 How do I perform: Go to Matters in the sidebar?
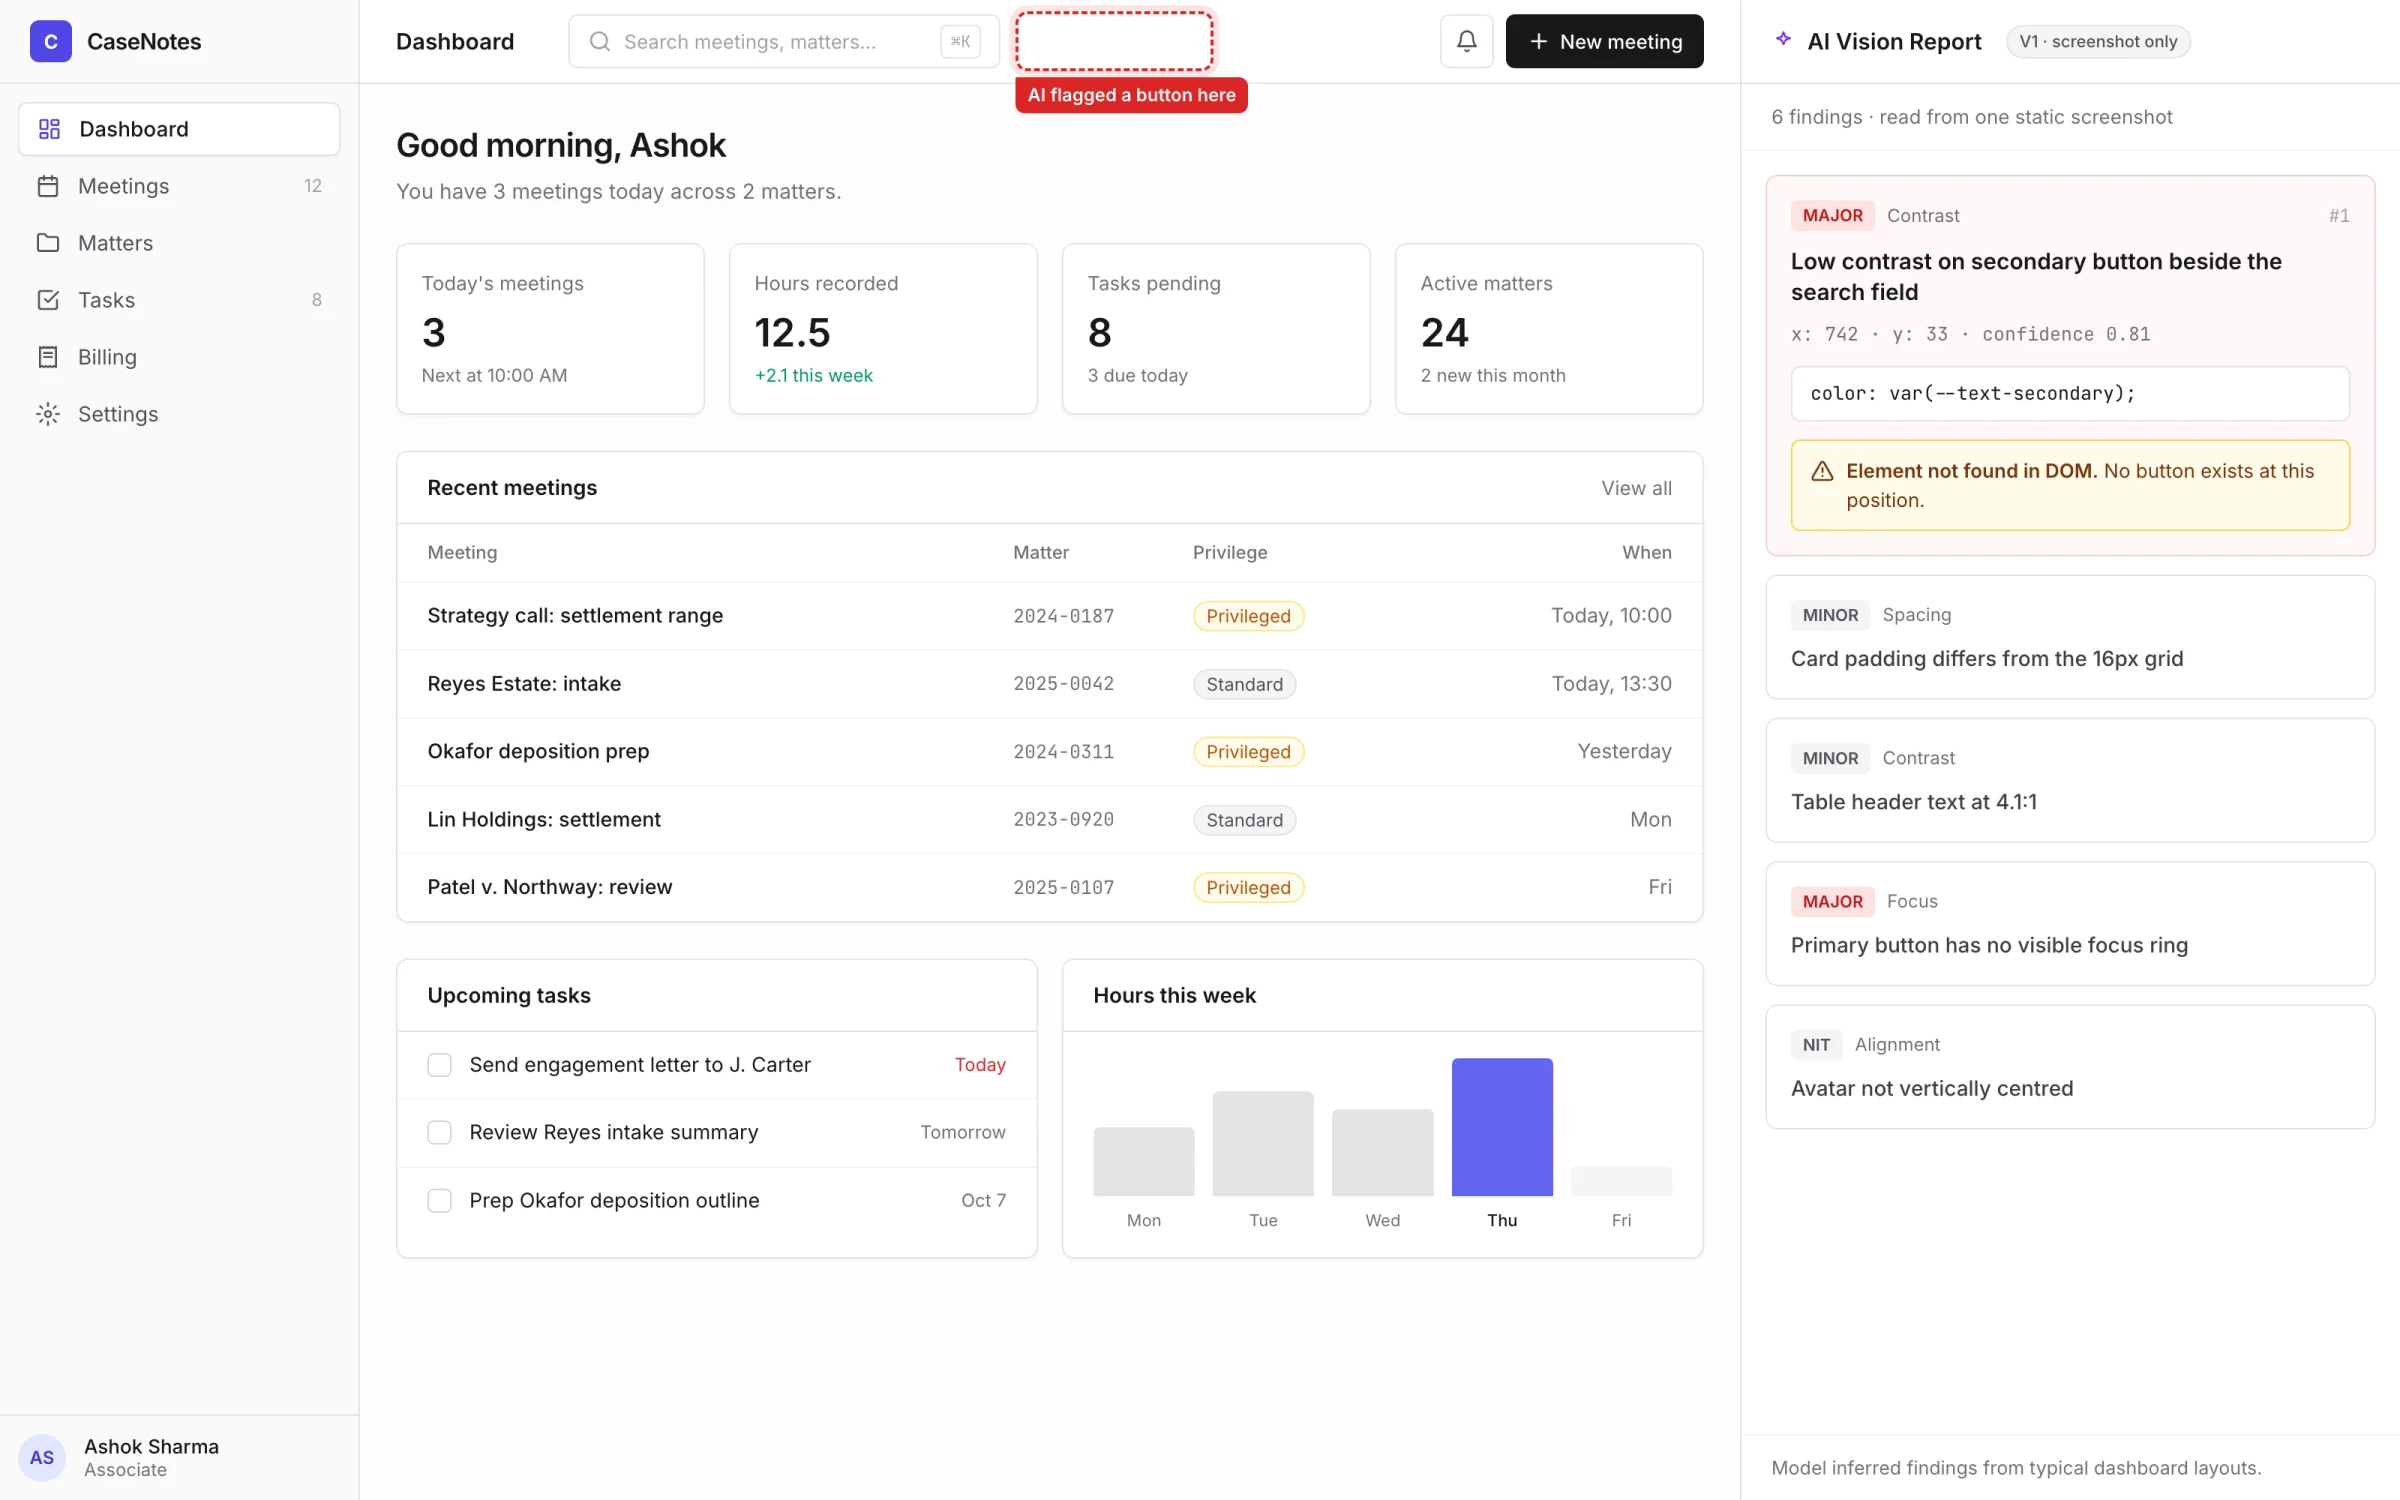(x=179, y=243)
